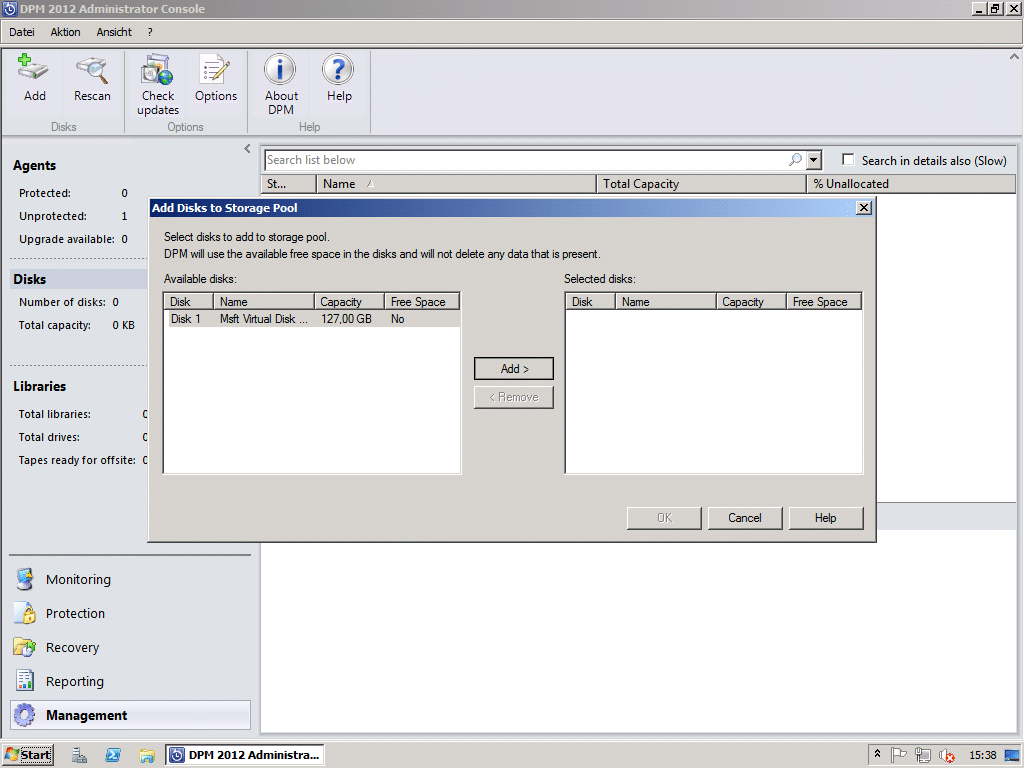Open the Help question mark icon

pyautogui.click(x=339, y=78)
